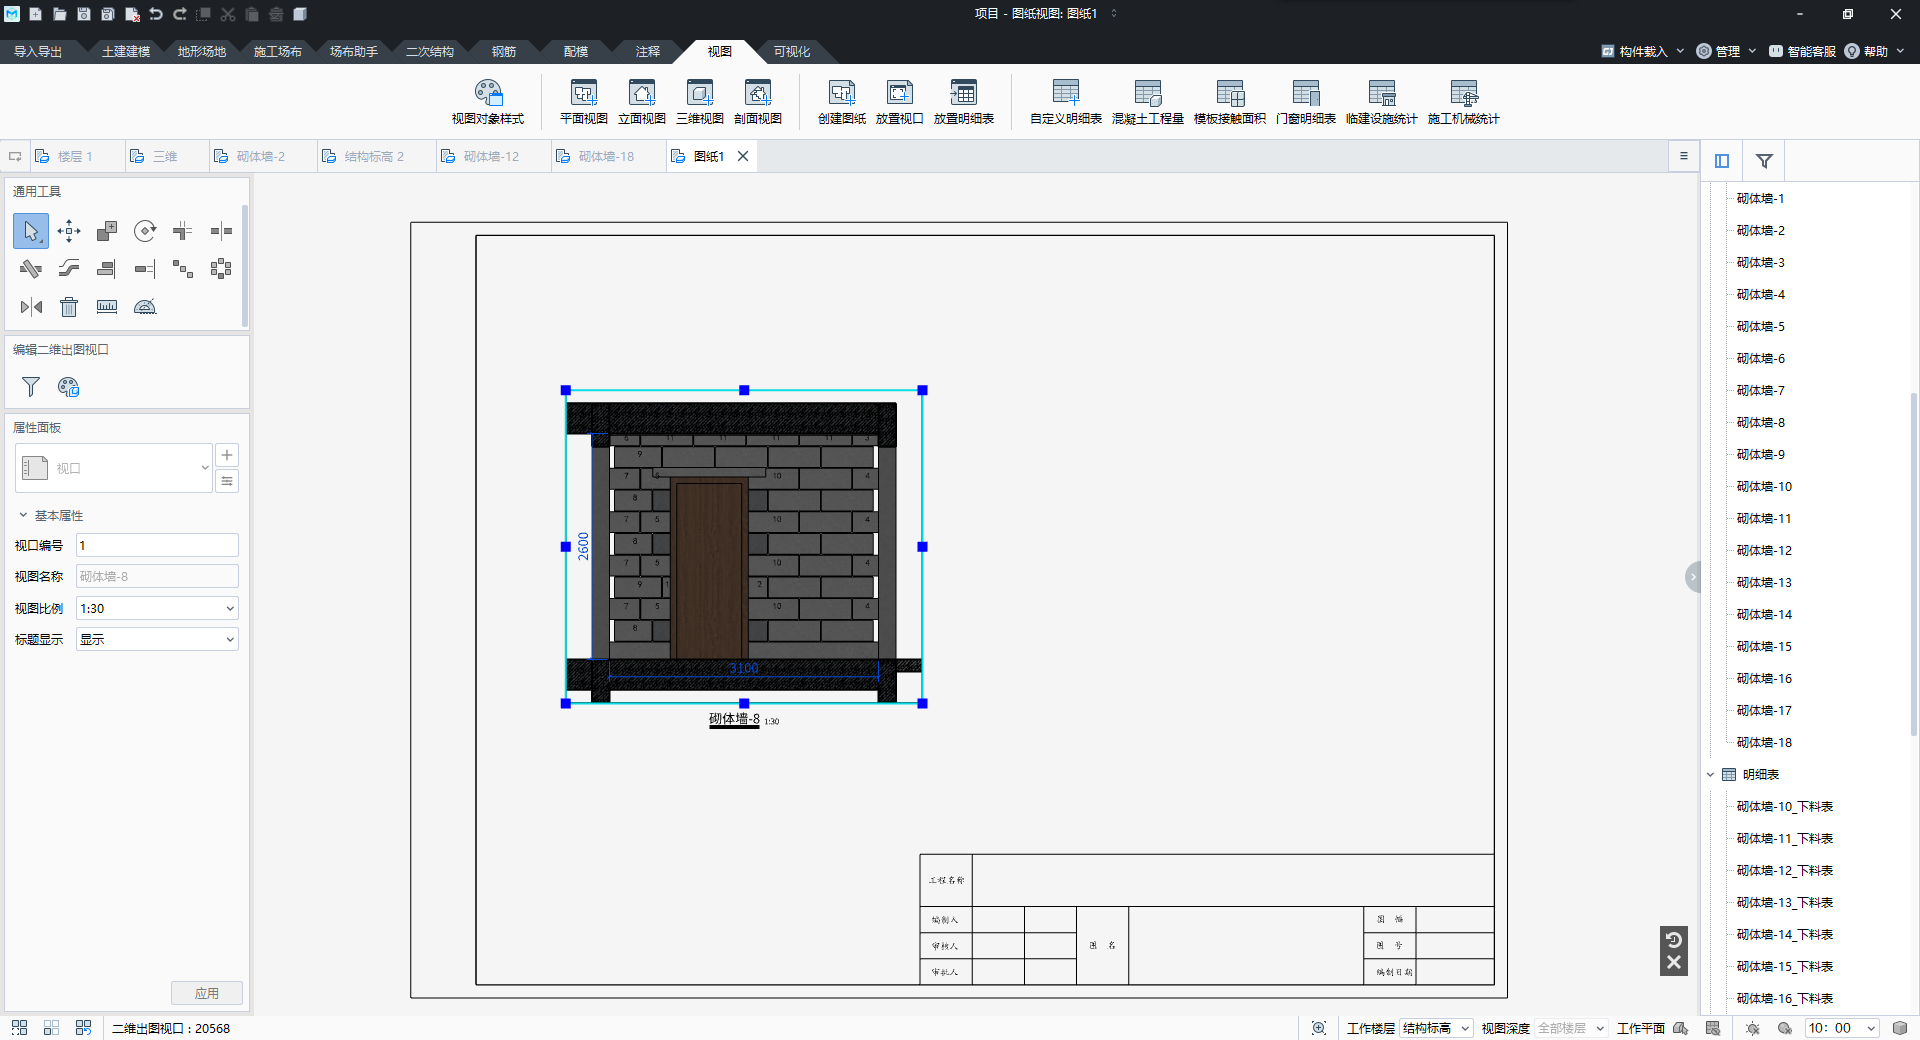Click 创建图纸 create sheet
This screenshot has height=1040, width=1920.
[842, 102]
